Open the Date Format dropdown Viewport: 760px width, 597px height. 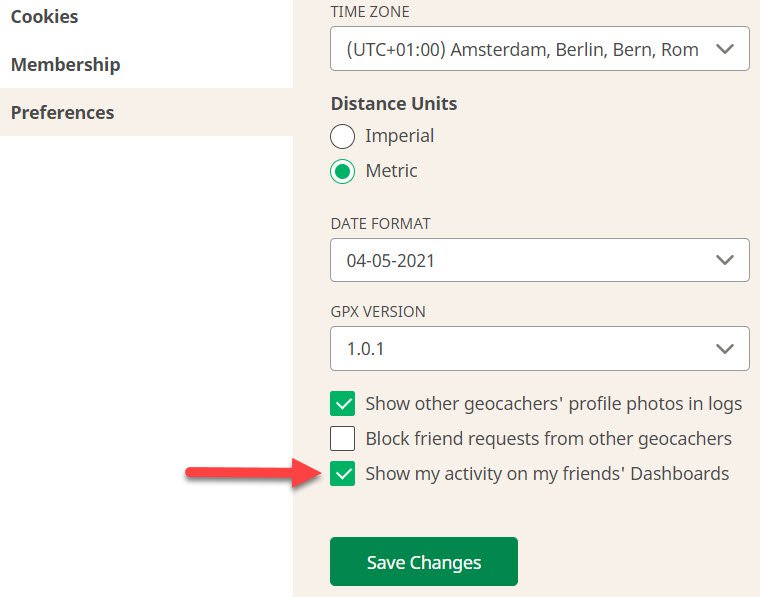click(x=539, y=260)
